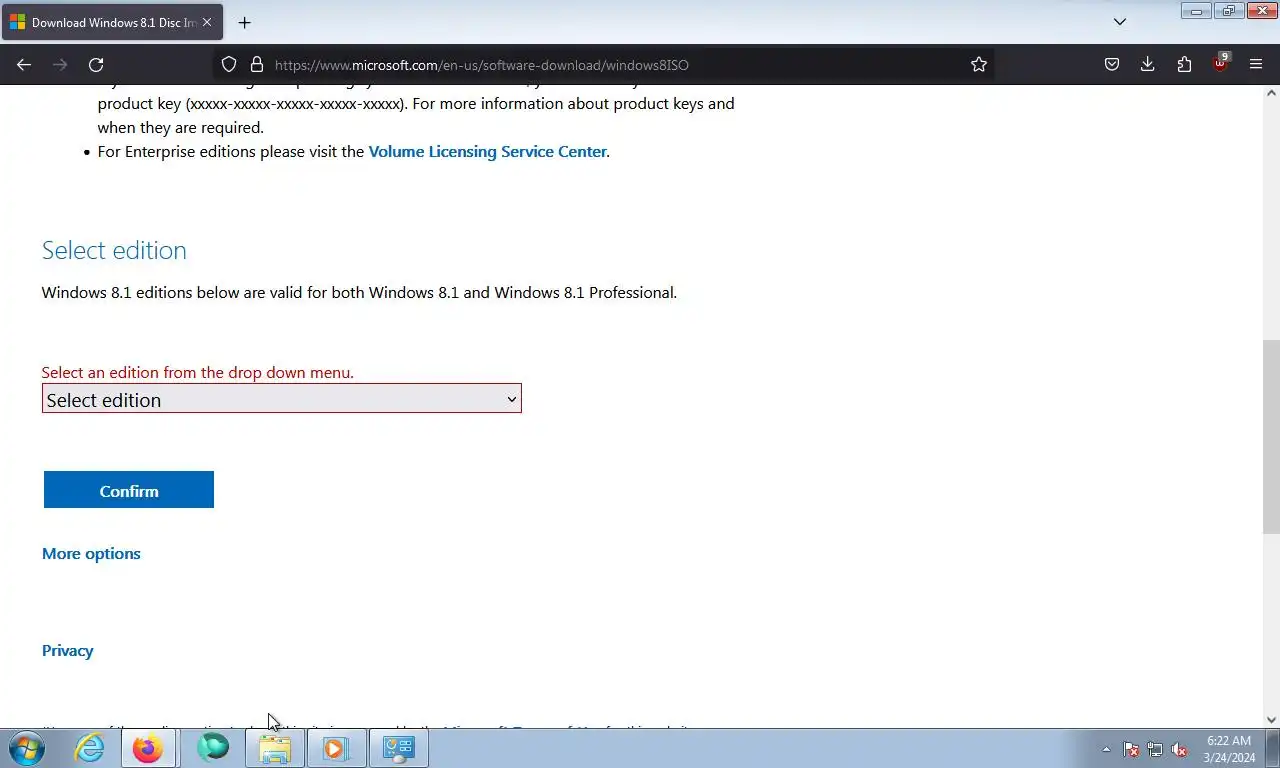Switch to Download Windows 8.1 Disc Image tab
Screen dimensions: 1280x768
112,22
